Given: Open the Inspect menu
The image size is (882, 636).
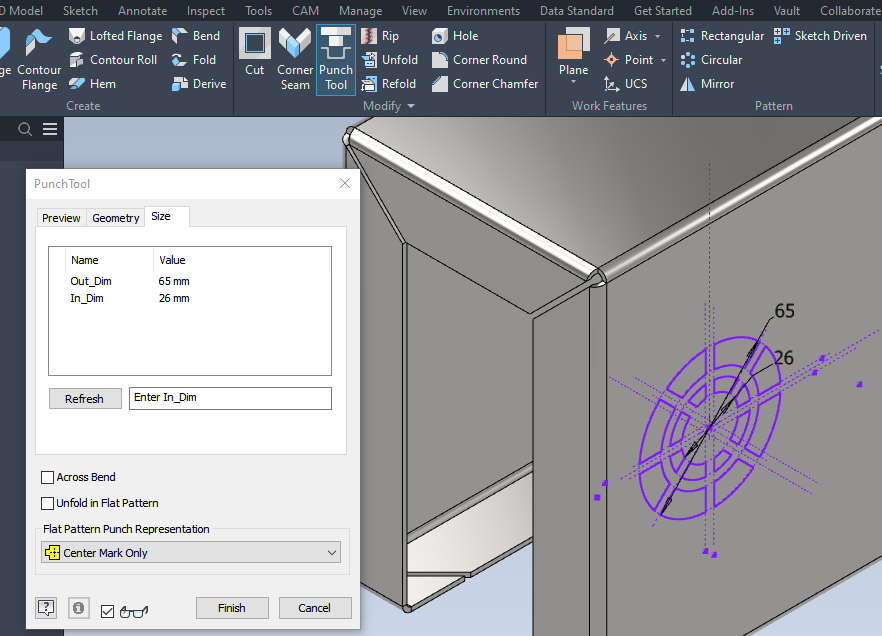Looking at the screenshot, I should tap(205, 11).
